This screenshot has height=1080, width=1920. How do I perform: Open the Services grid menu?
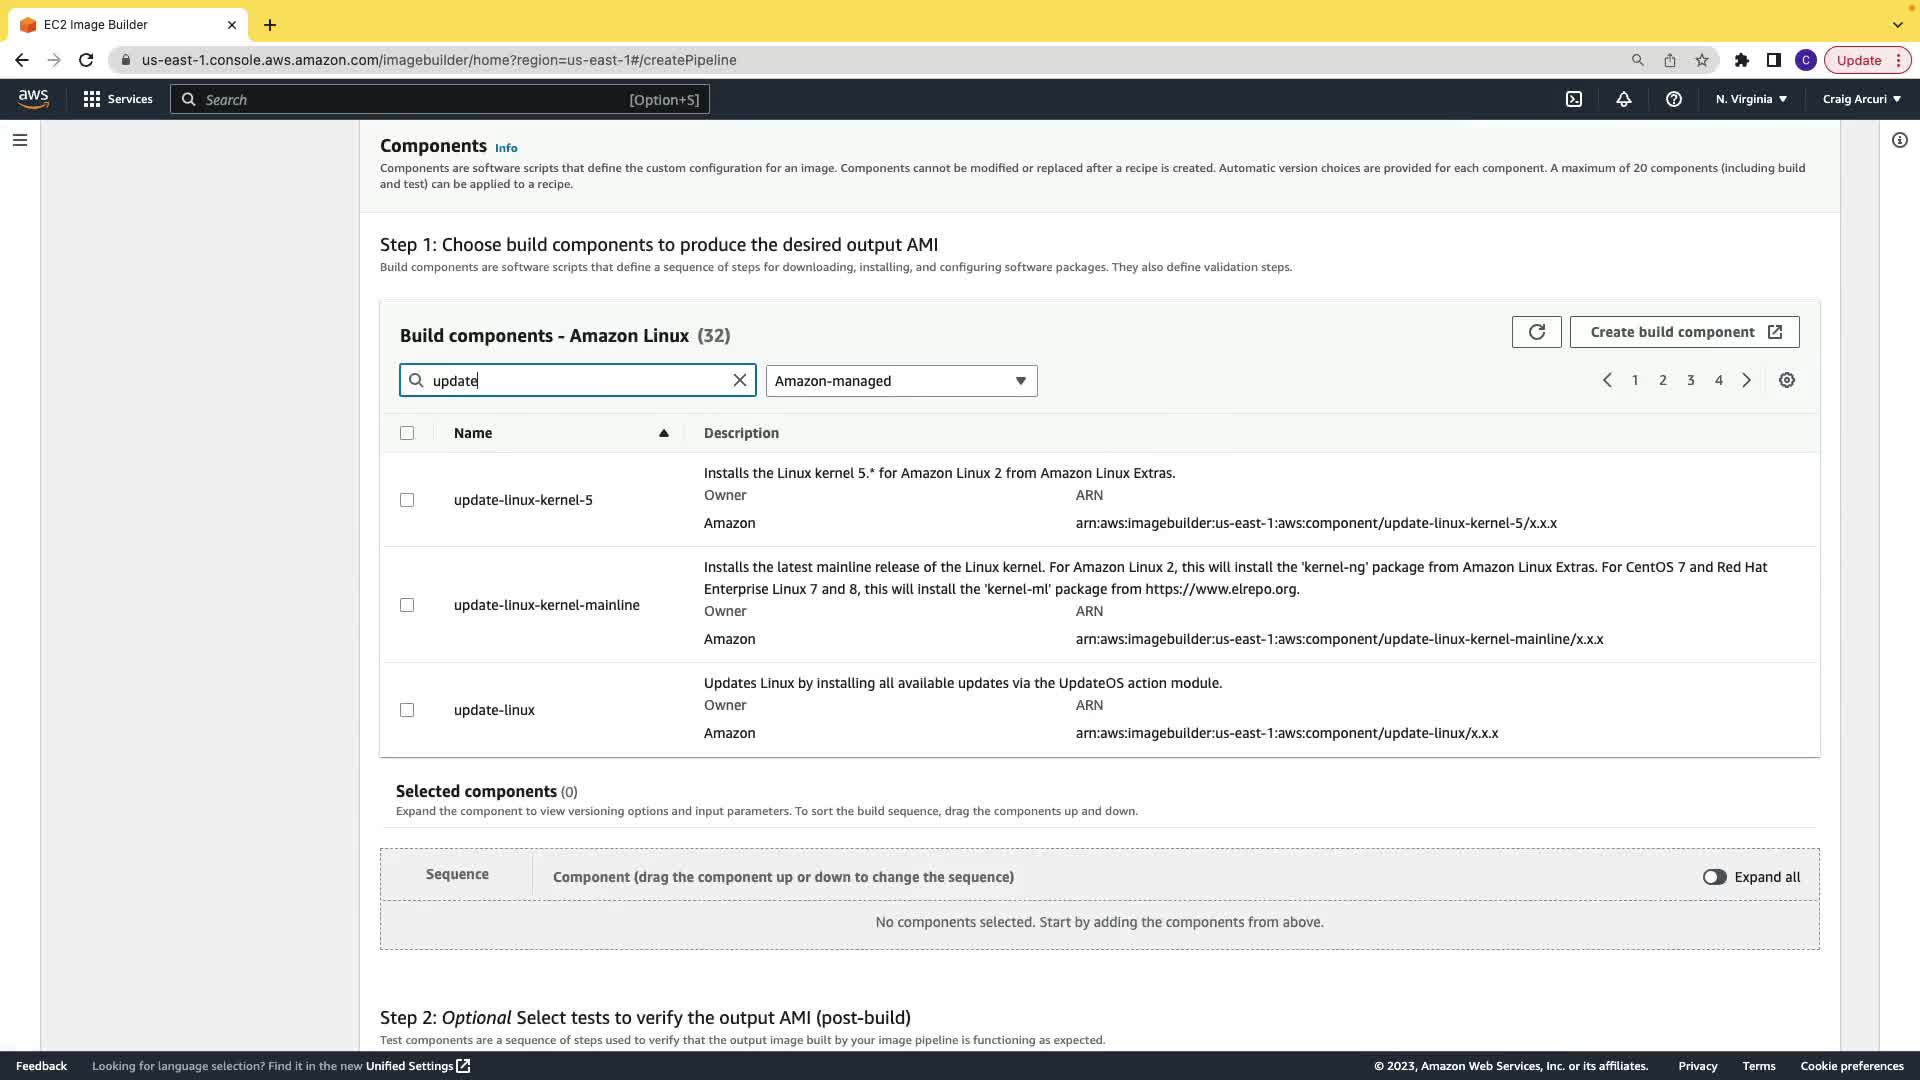point(118,99)
